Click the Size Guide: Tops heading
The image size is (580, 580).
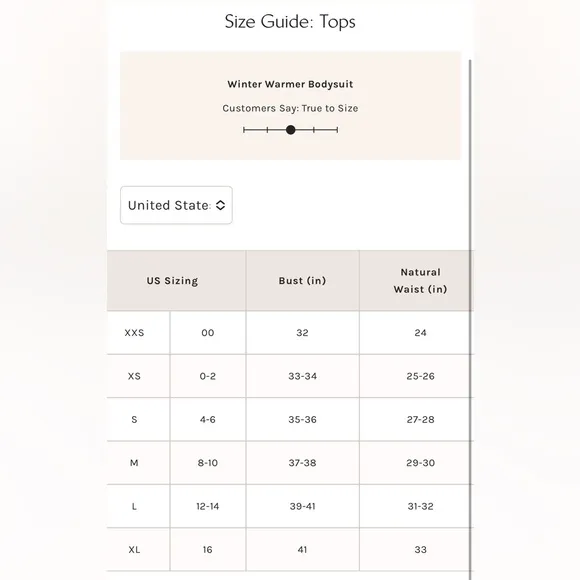[x=290, y=22]
